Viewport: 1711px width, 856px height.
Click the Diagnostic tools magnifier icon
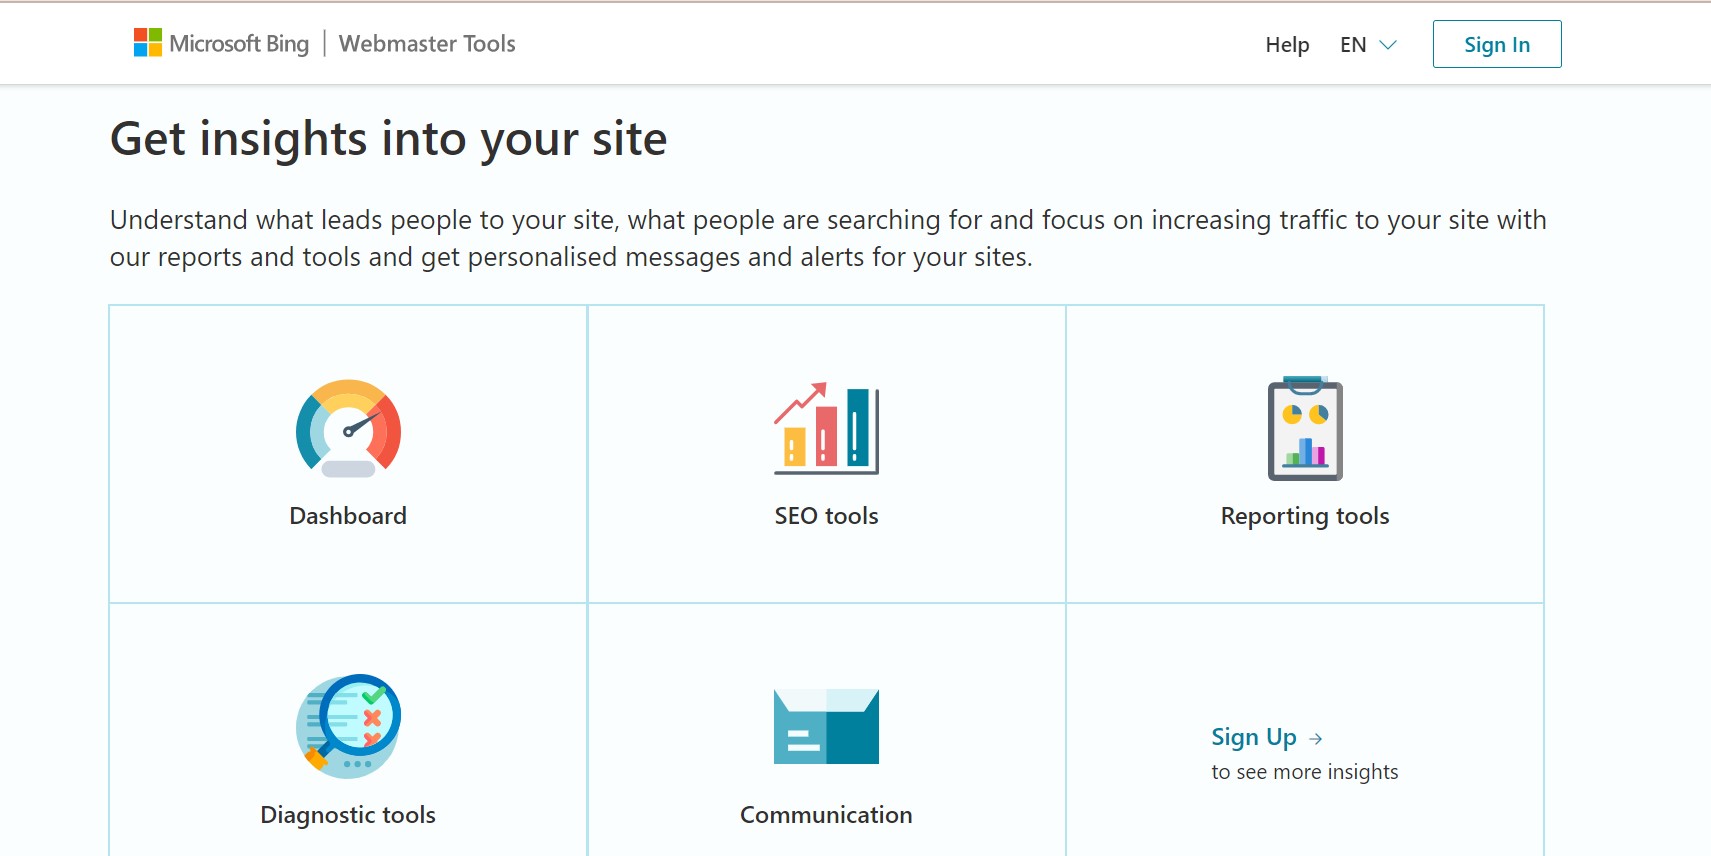[x=348, y=727]
